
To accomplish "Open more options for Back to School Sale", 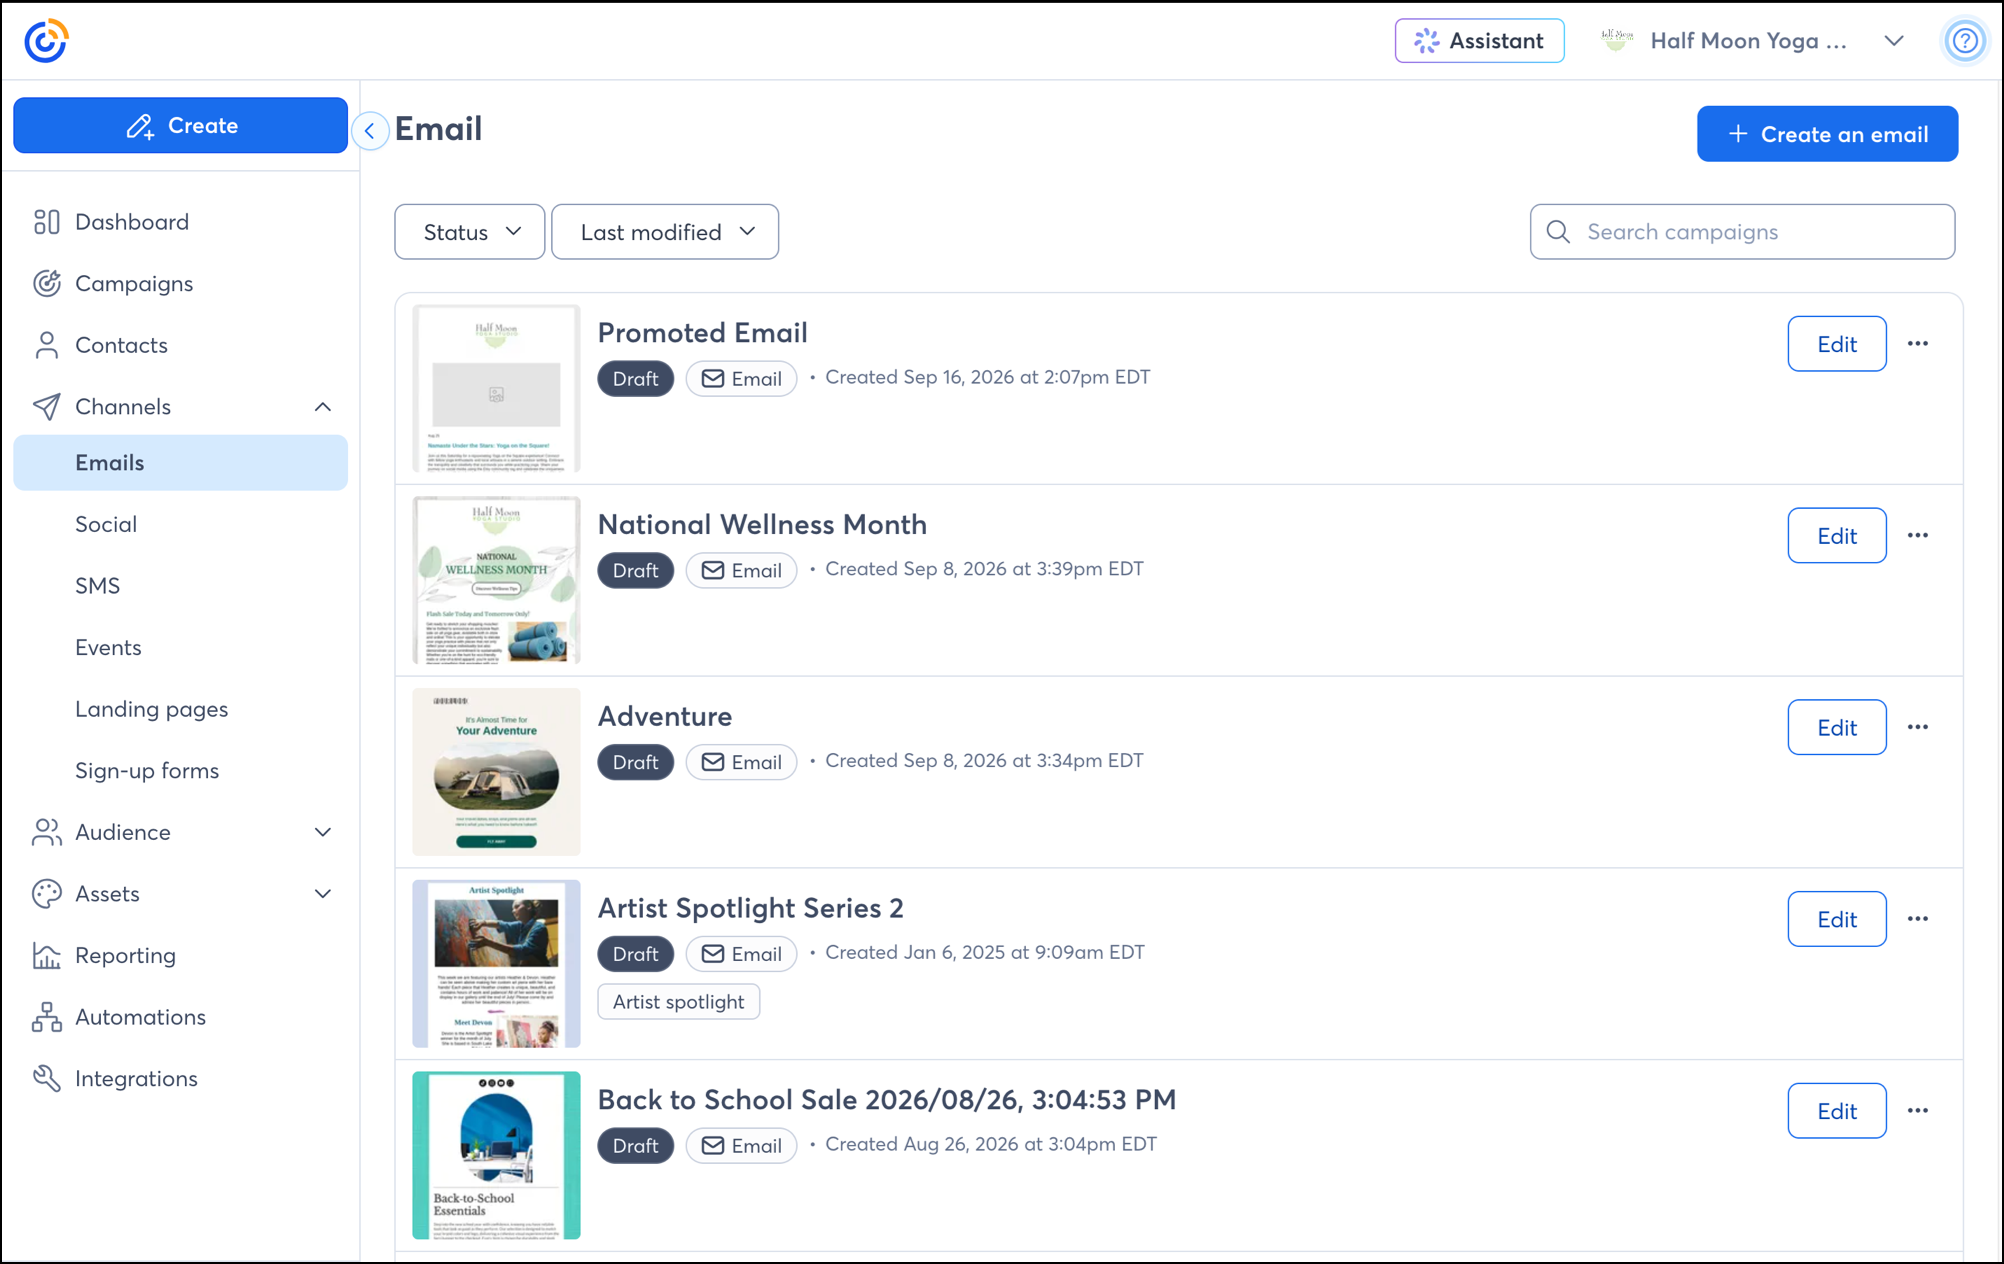I will tap(1917, 1111).
